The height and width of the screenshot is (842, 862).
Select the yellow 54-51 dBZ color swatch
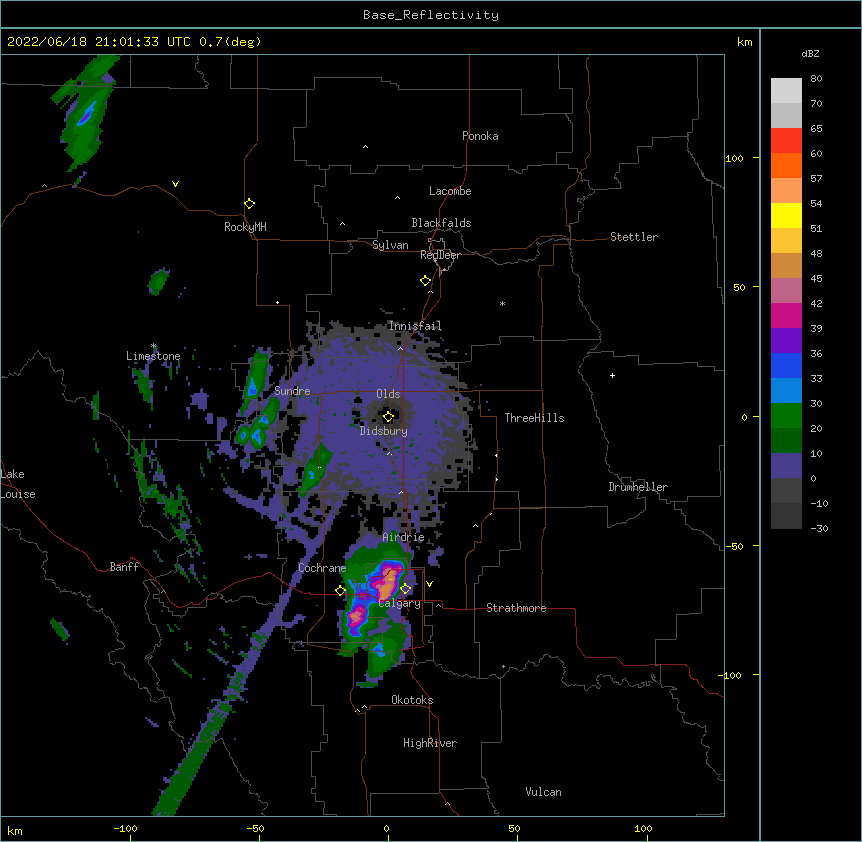coord(786,216)
